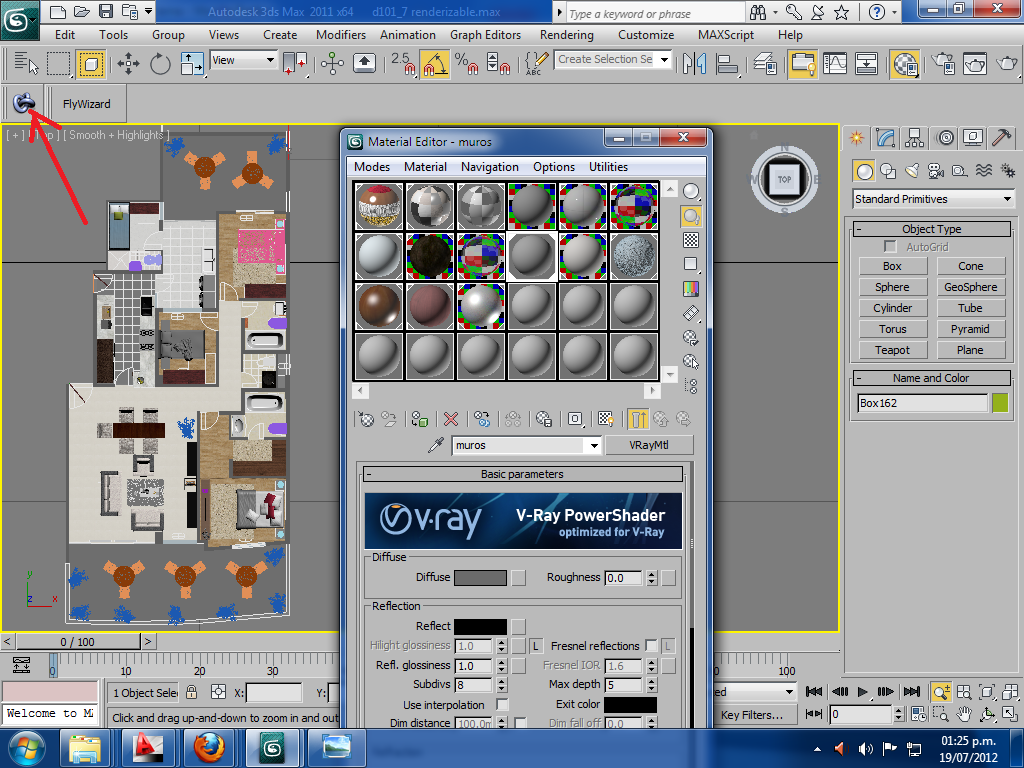Select the Move transform tool

[x=128, y=64]
